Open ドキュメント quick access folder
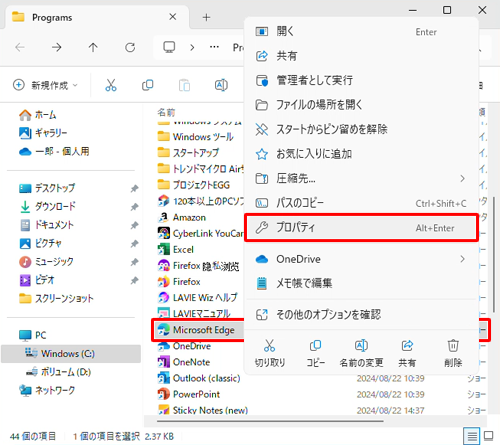500x445 pixels. tap(46, 225)
